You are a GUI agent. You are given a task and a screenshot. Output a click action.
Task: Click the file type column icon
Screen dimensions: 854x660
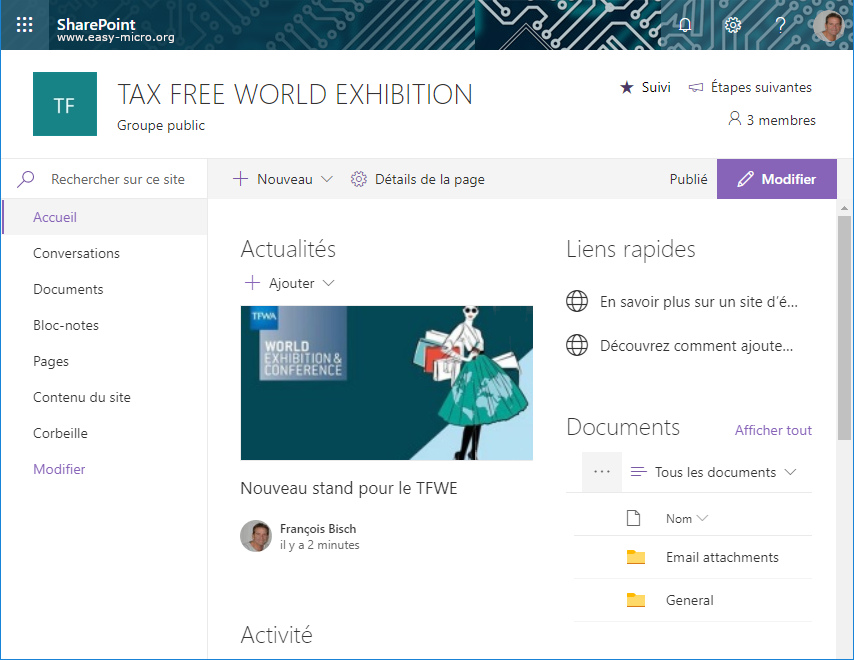[x=633, y=518]
